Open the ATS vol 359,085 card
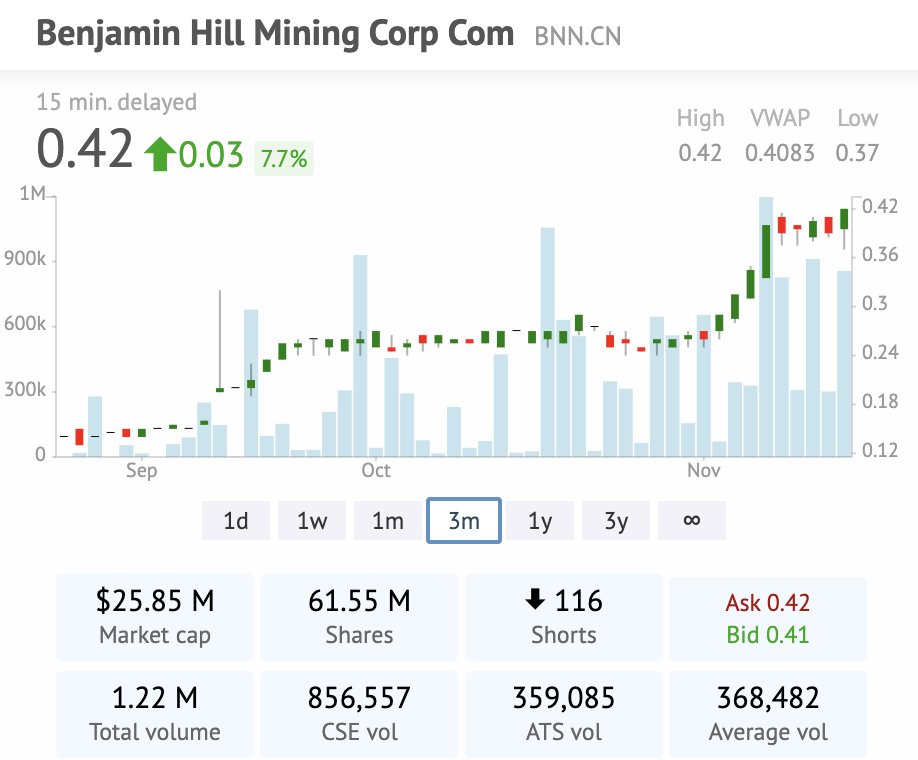 click(563, 714)
